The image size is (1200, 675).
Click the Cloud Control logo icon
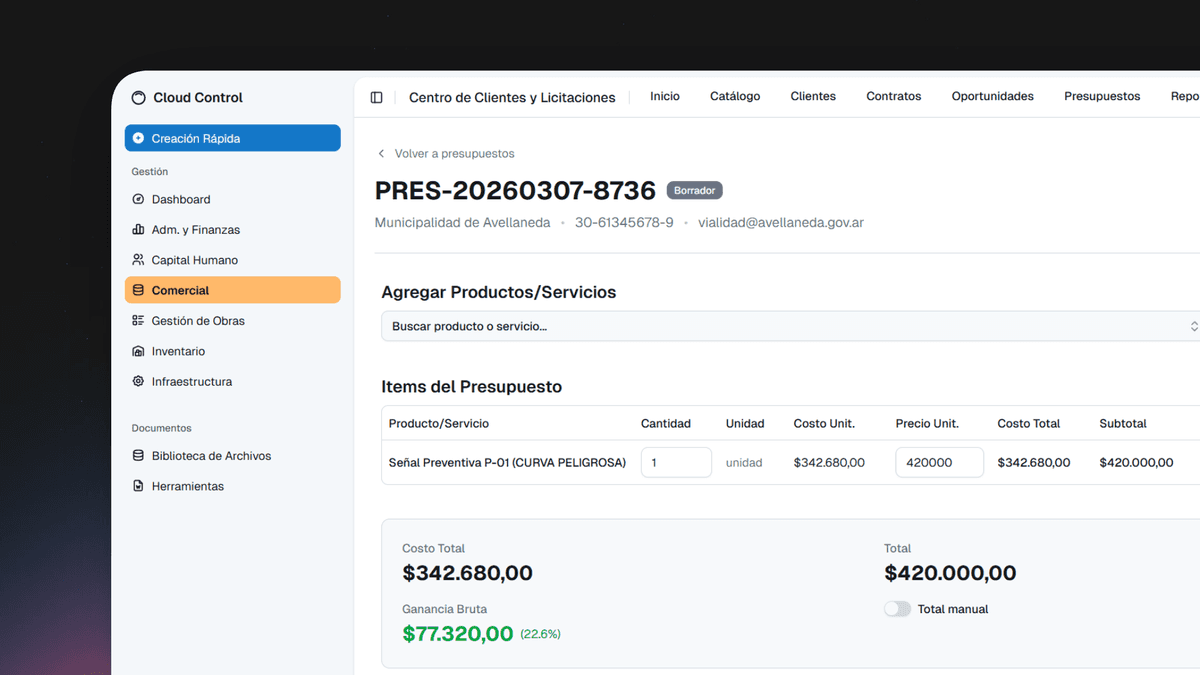pyautogui.click(x=139, y=98)
